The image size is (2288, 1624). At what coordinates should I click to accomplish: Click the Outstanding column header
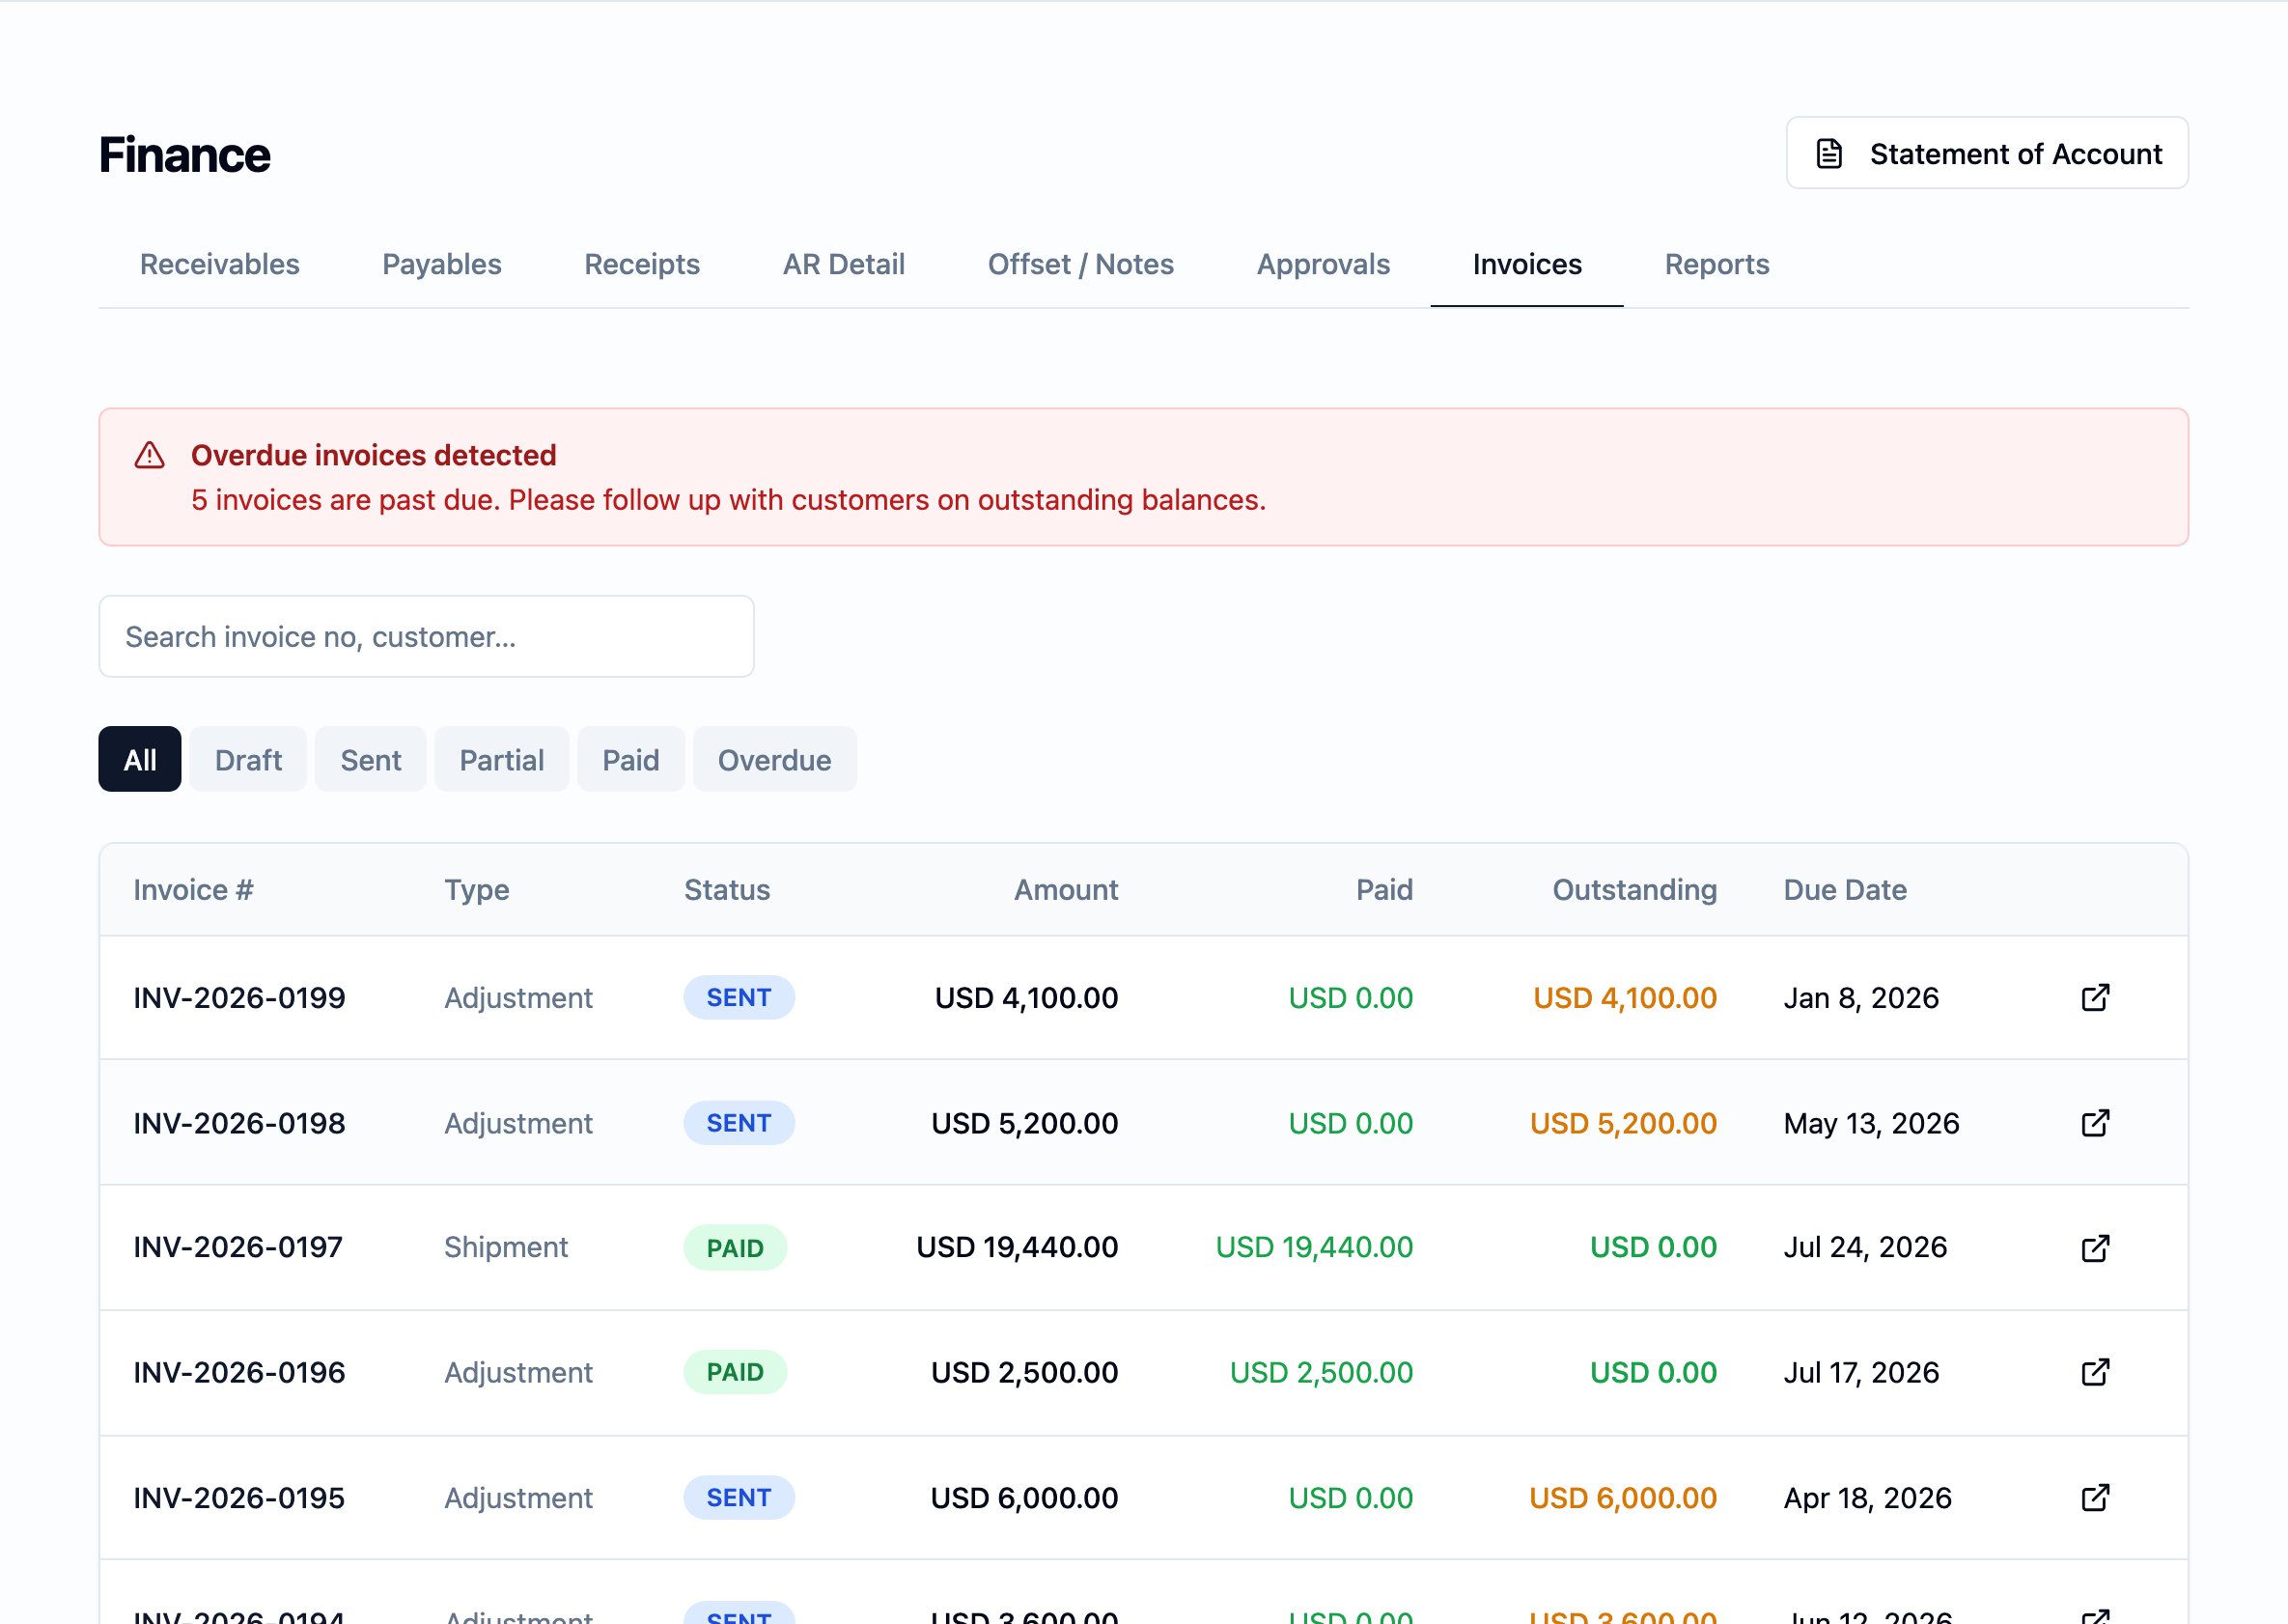[x=1635, y=890]
